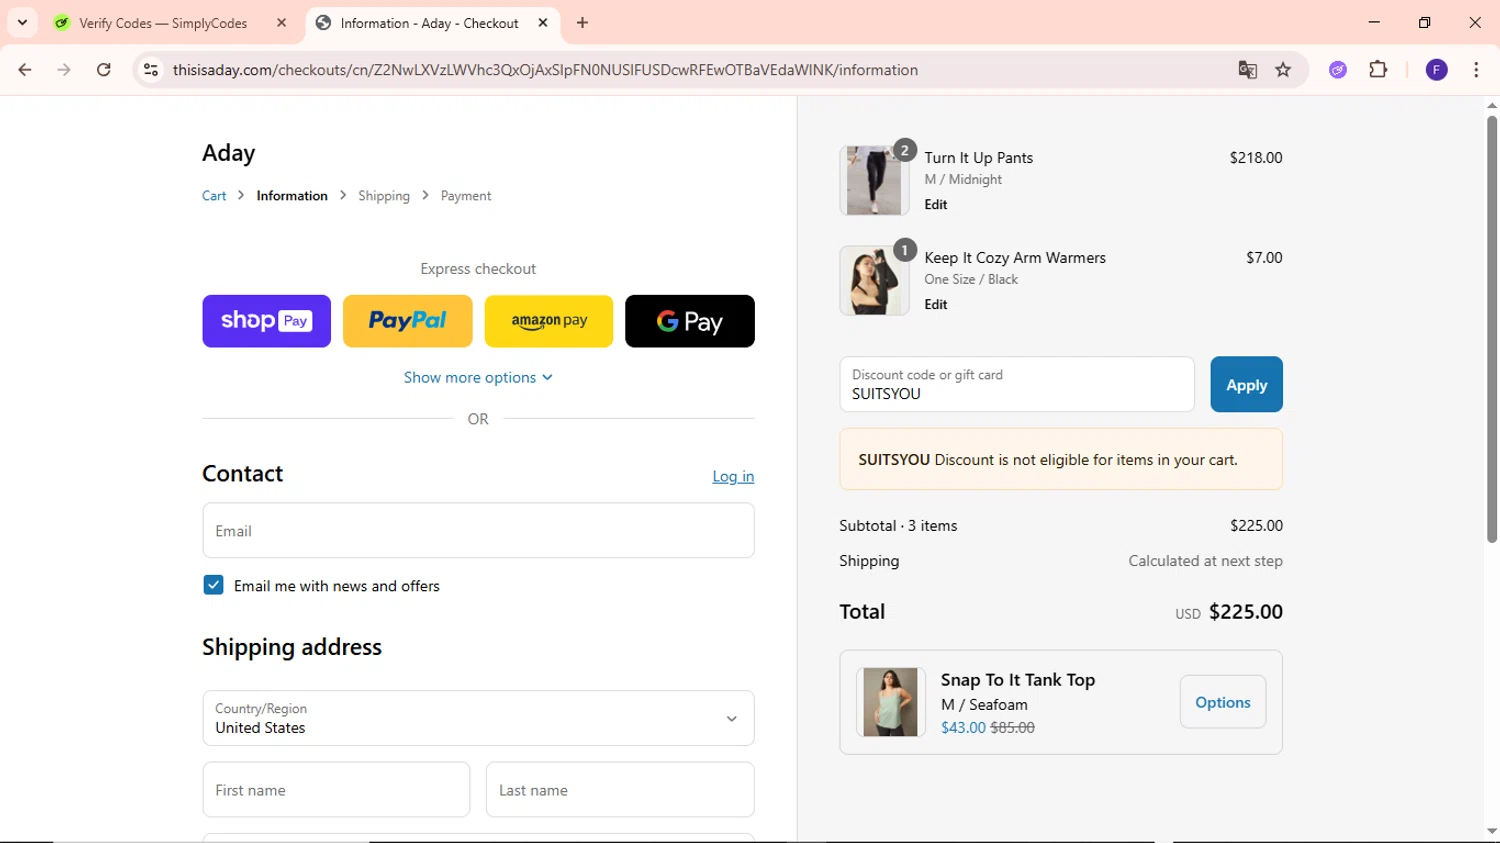This screenshot has width=1500, height=843.
Task: Click the Aday store title
Action: tap(229, 153)
